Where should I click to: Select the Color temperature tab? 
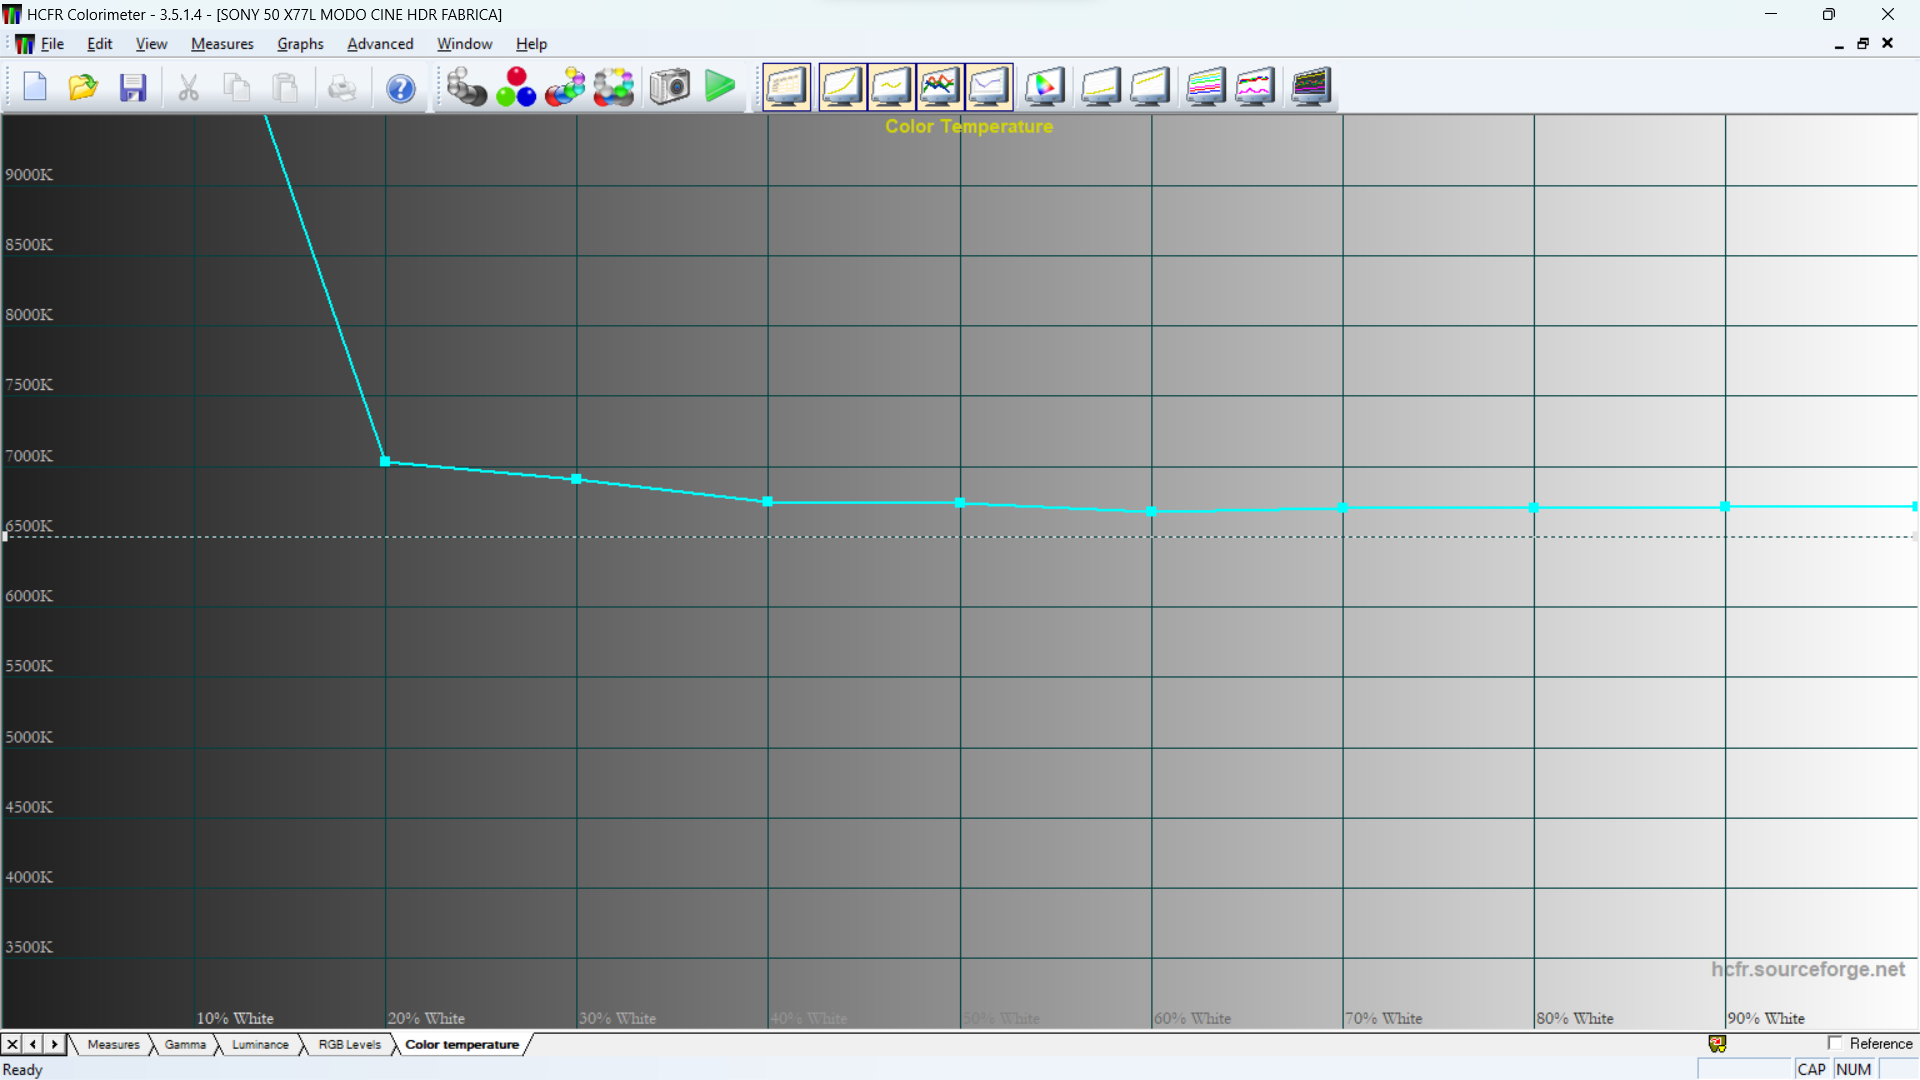point(462,1045)
